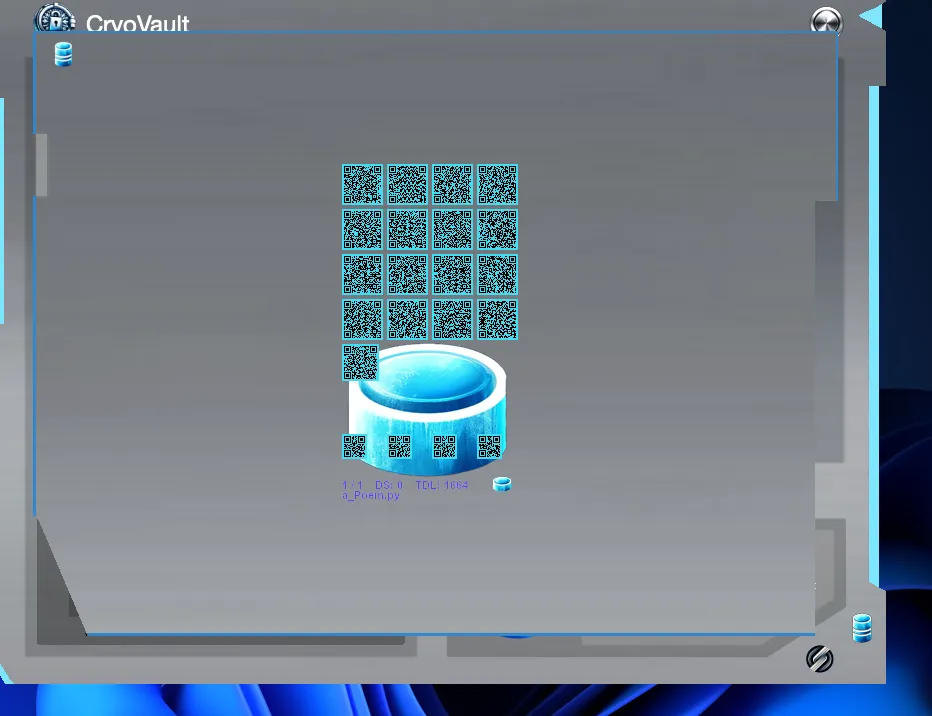Click the a_Poem.py filename label
Screen dimensions: 932x716
(x=371, y=496)
